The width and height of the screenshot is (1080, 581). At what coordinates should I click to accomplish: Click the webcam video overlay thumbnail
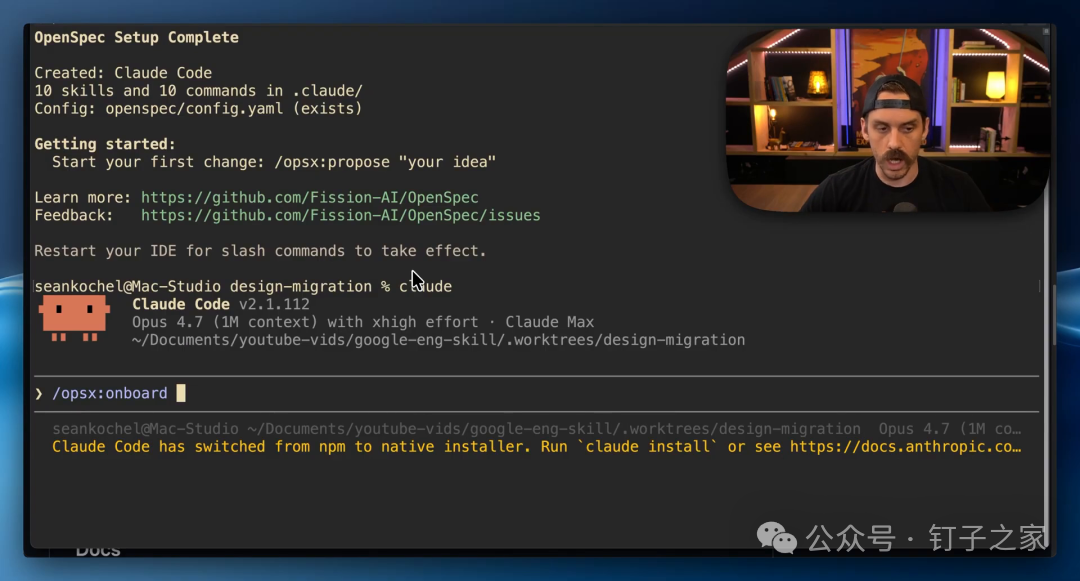click(x=888, y=120)
